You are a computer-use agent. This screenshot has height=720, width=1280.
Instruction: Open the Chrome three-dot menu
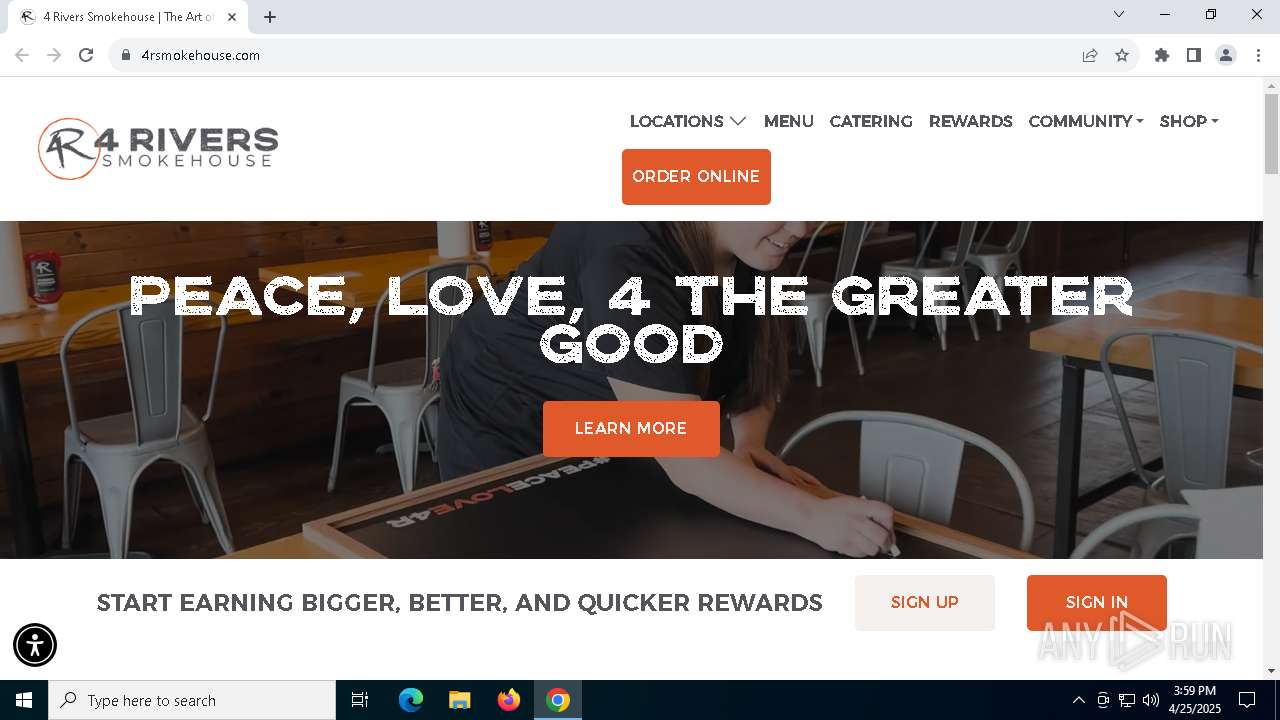(x=1258, y=55)
